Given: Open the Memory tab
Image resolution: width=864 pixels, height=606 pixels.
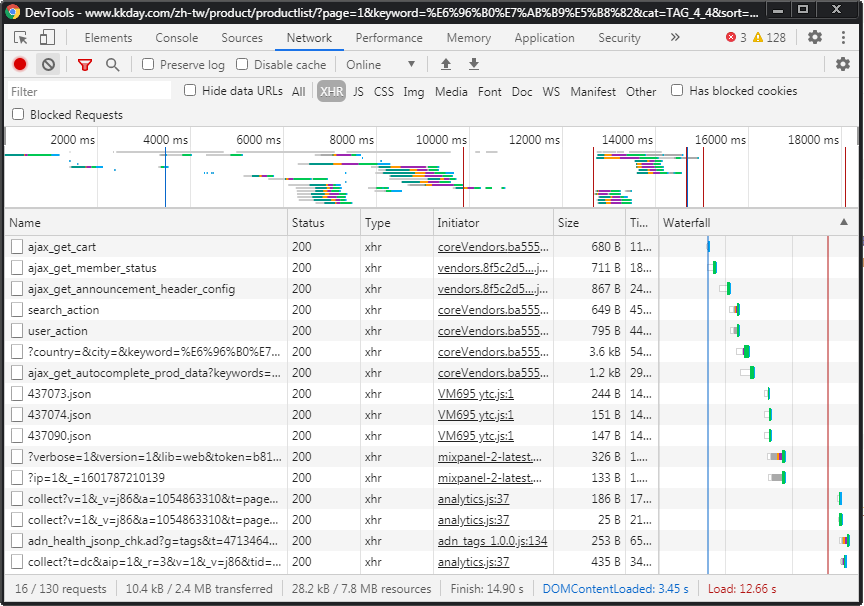Looking at the screenshot, I should coord(468,37).
